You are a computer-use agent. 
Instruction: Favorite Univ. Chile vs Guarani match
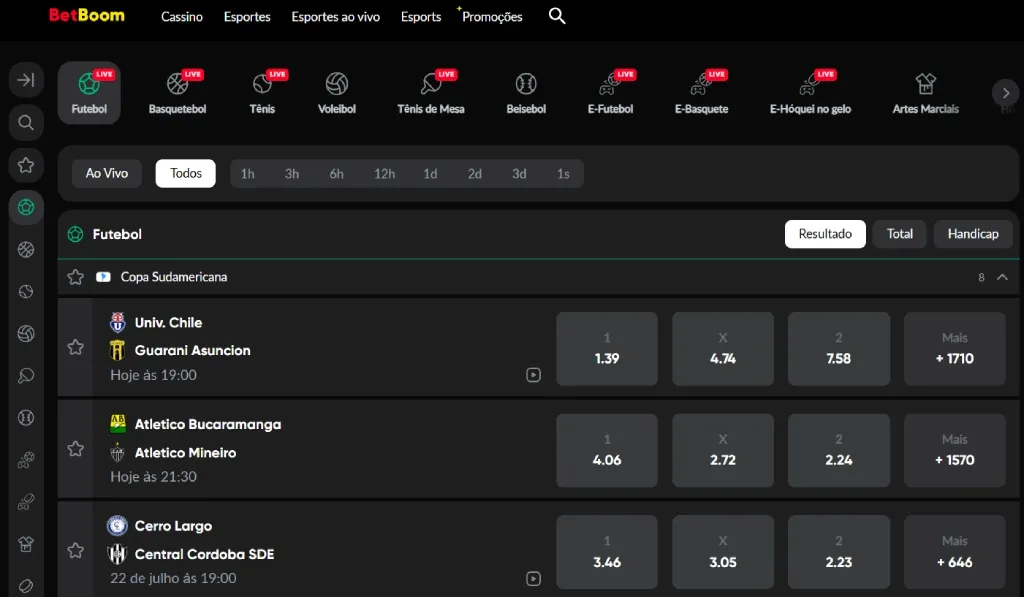(76, 347)
